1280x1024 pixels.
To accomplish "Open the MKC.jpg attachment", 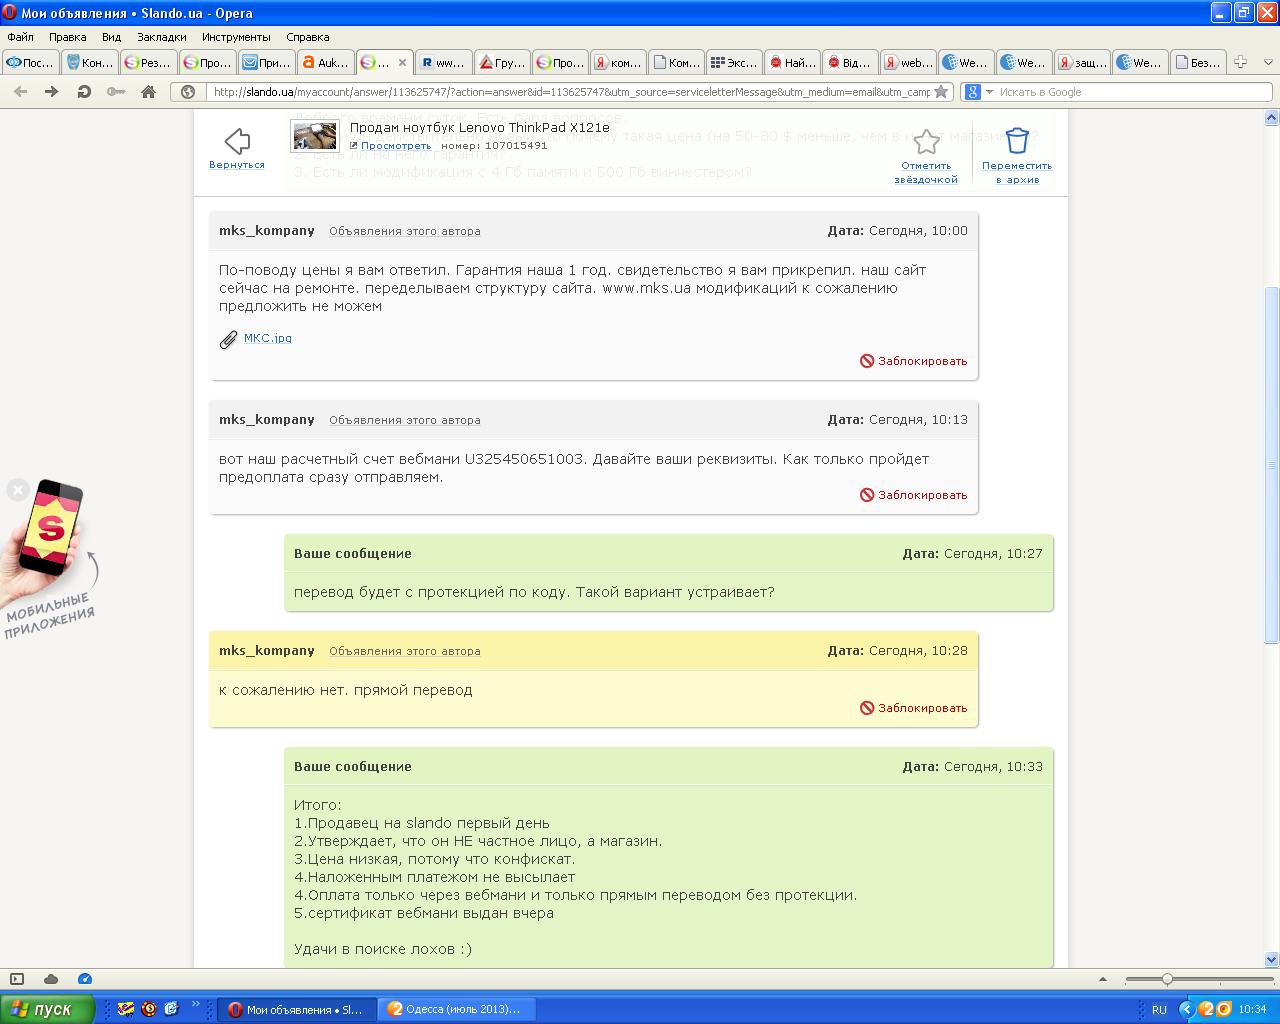I will coord(267,338).
